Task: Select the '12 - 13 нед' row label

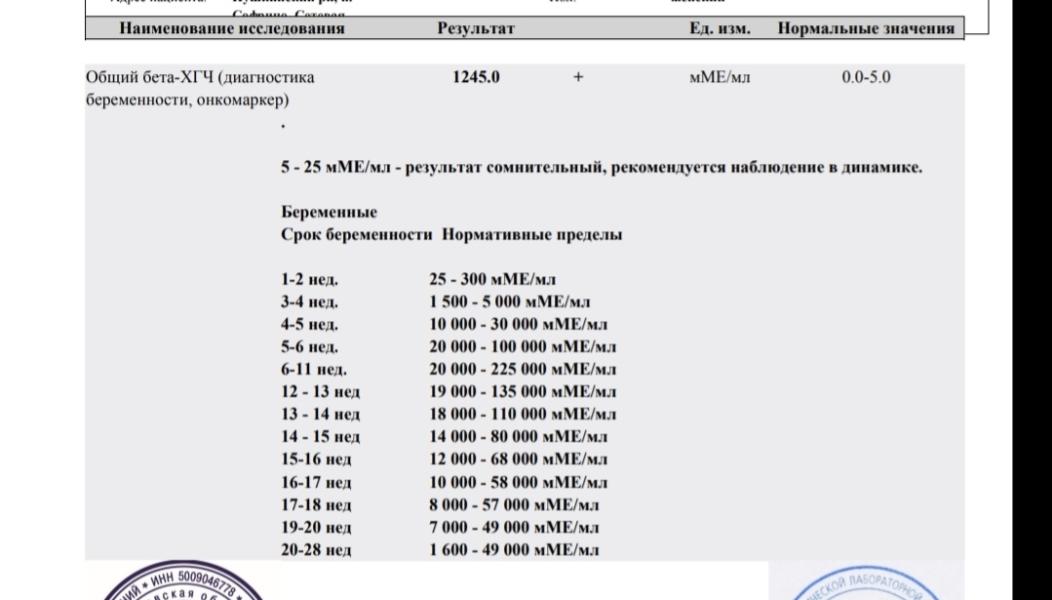Action: tap(320, 391)
